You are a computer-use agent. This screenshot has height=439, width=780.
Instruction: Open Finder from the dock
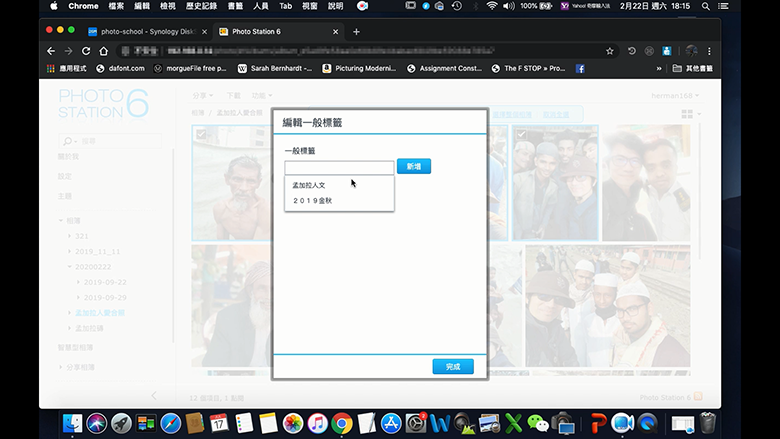(73, 424)
